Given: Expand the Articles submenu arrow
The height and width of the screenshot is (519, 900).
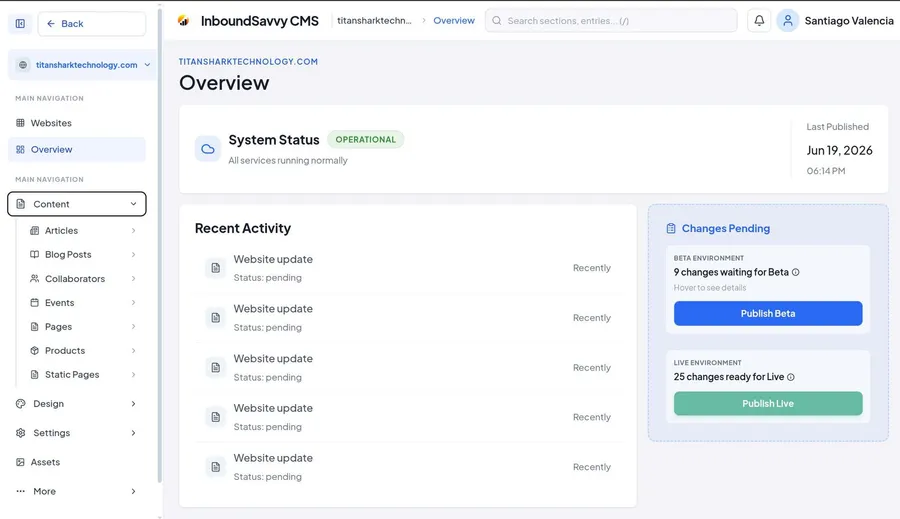Looking at the screenshot, I should [133, 230].
